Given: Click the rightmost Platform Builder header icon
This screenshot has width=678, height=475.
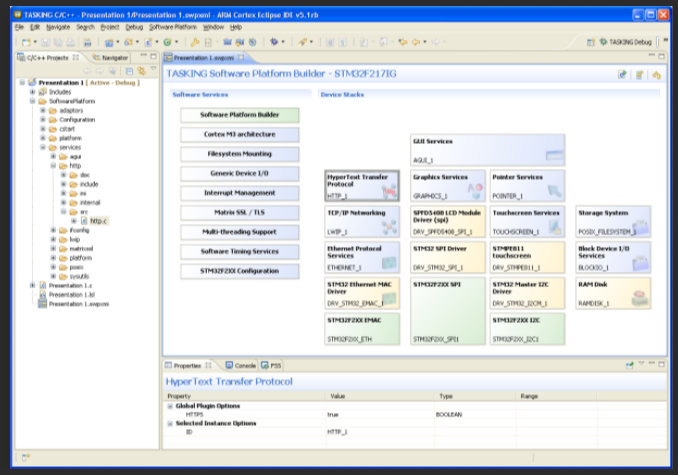Looking at the screenshot, I should pyautogui.click(x=656, y=75).
